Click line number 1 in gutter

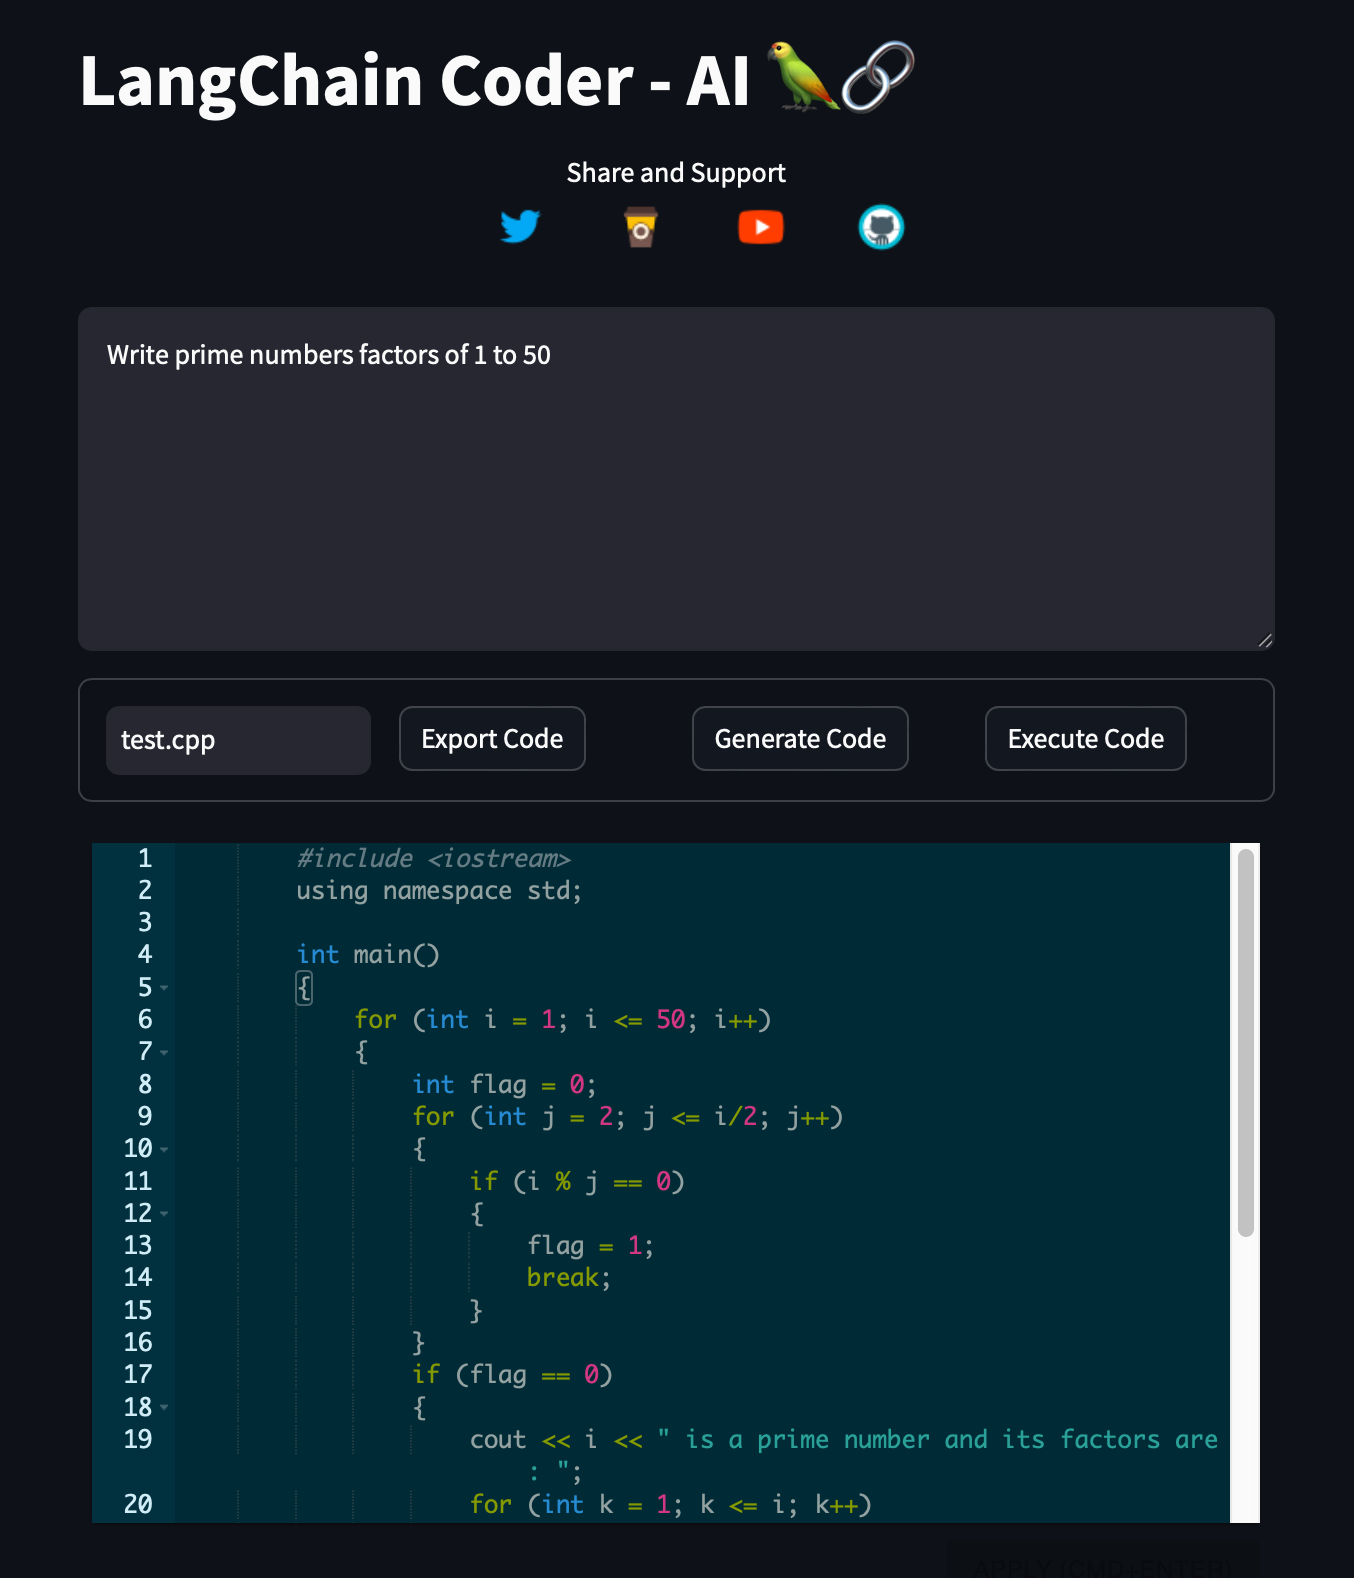145,858
